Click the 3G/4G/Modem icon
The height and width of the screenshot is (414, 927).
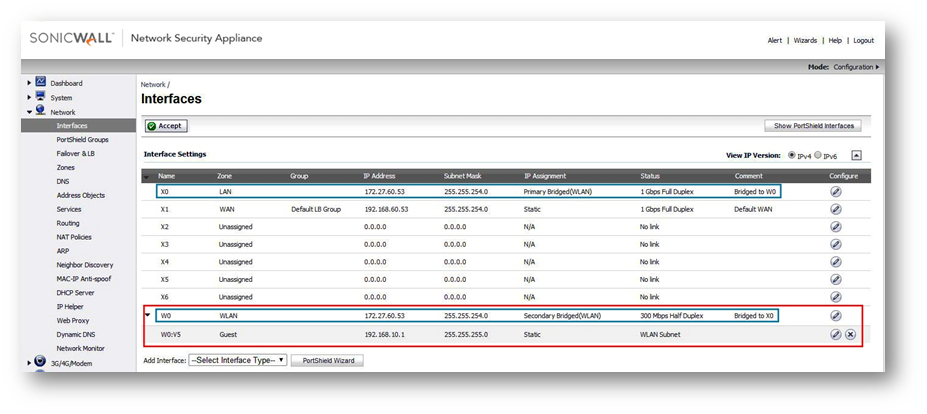40,362
